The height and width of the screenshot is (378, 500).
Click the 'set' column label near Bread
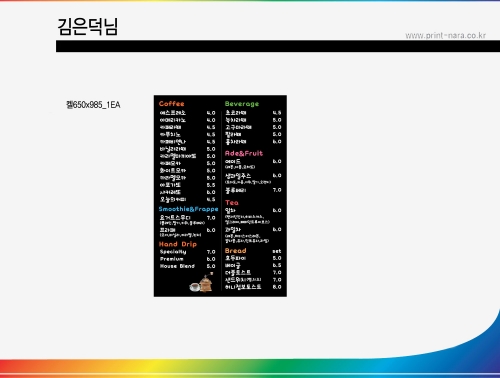click(x=277, y=251)
